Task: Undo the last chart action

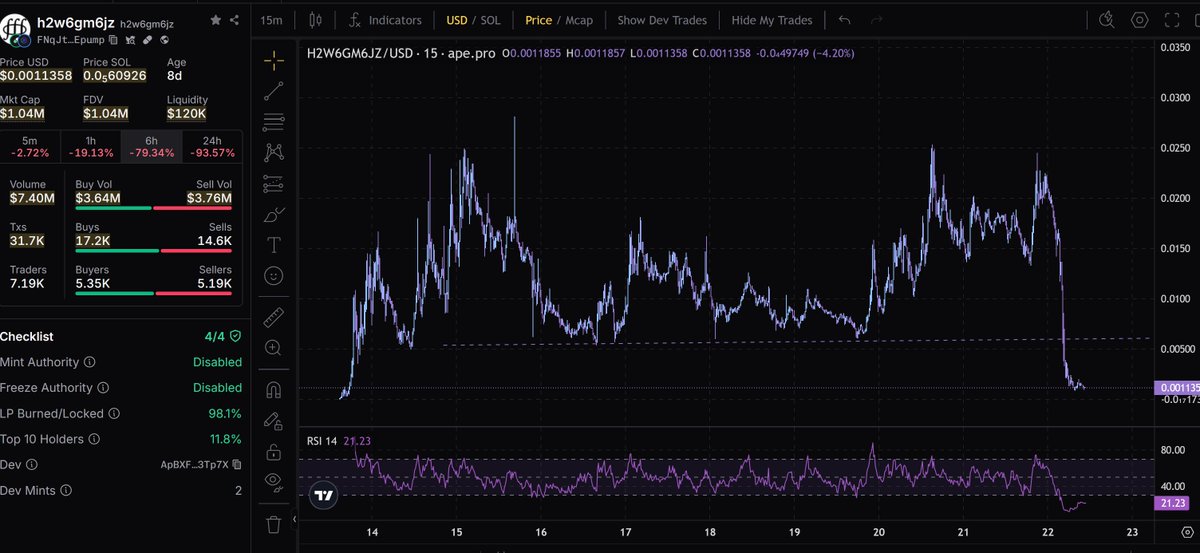Action: tap(844, 20)
